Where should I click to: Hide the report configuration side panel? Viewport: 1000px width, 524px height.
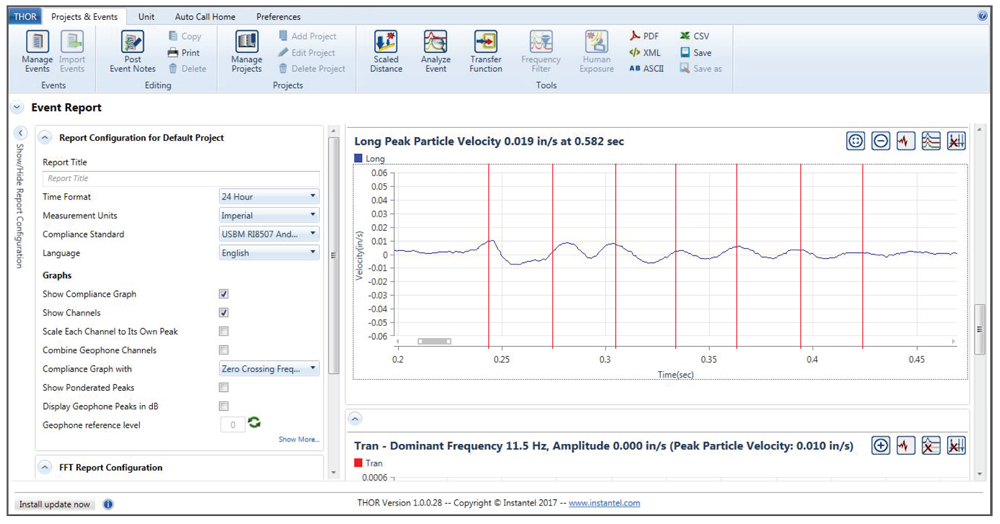(x=20, y=133)
